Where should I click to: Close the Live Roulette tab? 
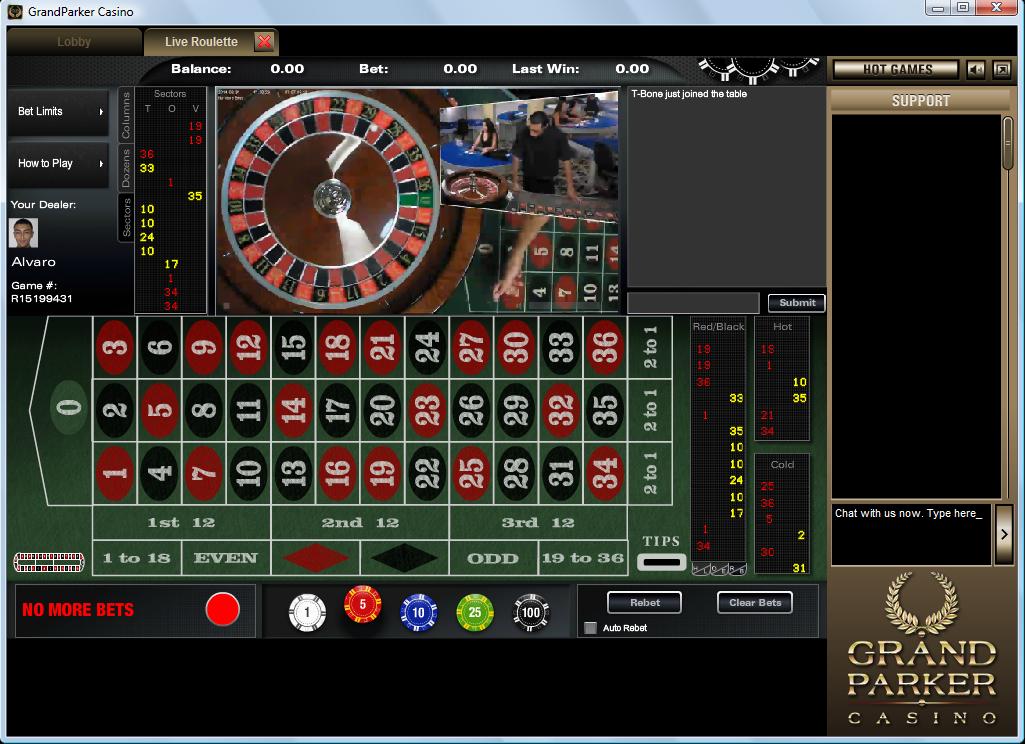coord(264,42)
